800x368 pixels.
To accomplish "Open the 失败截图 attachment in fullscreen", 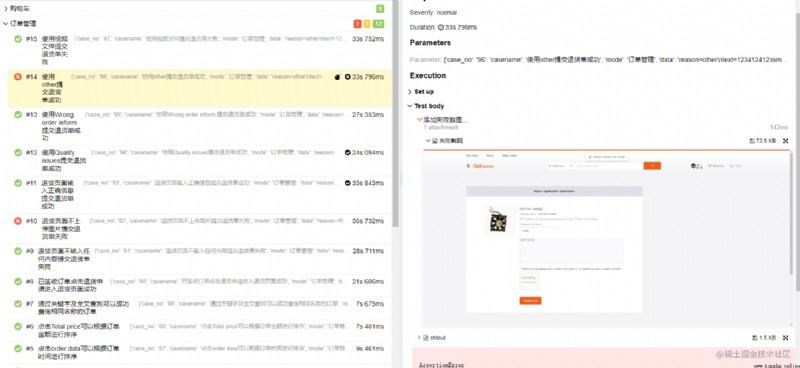I will pos(785,140).
